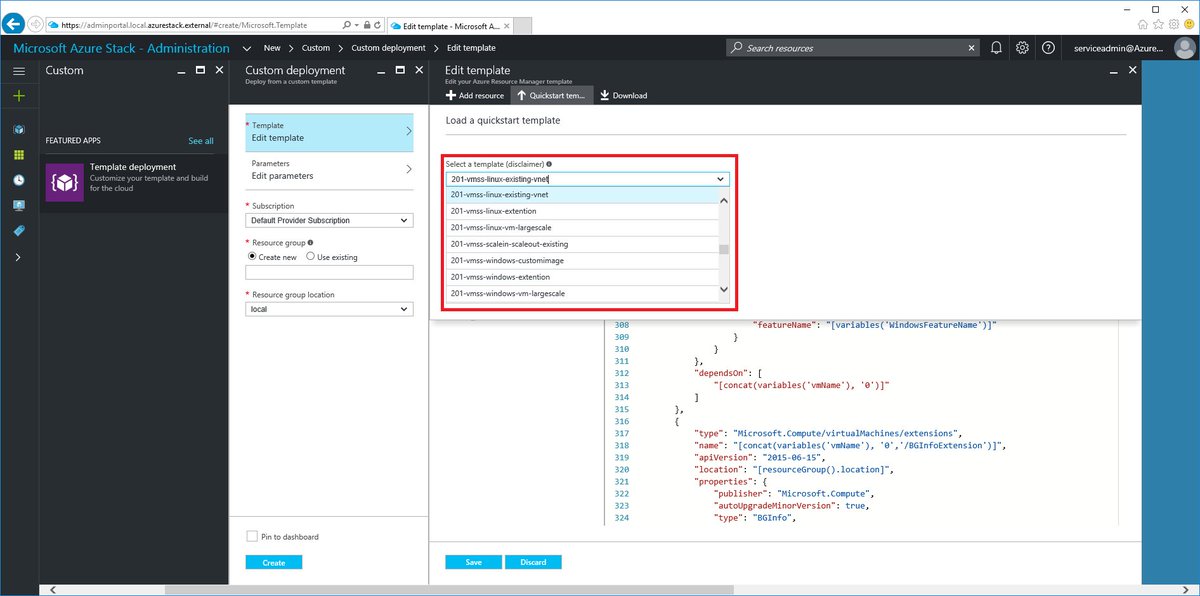
Task: Open the Subscription dropdown
Action: [x=329, y=220]
